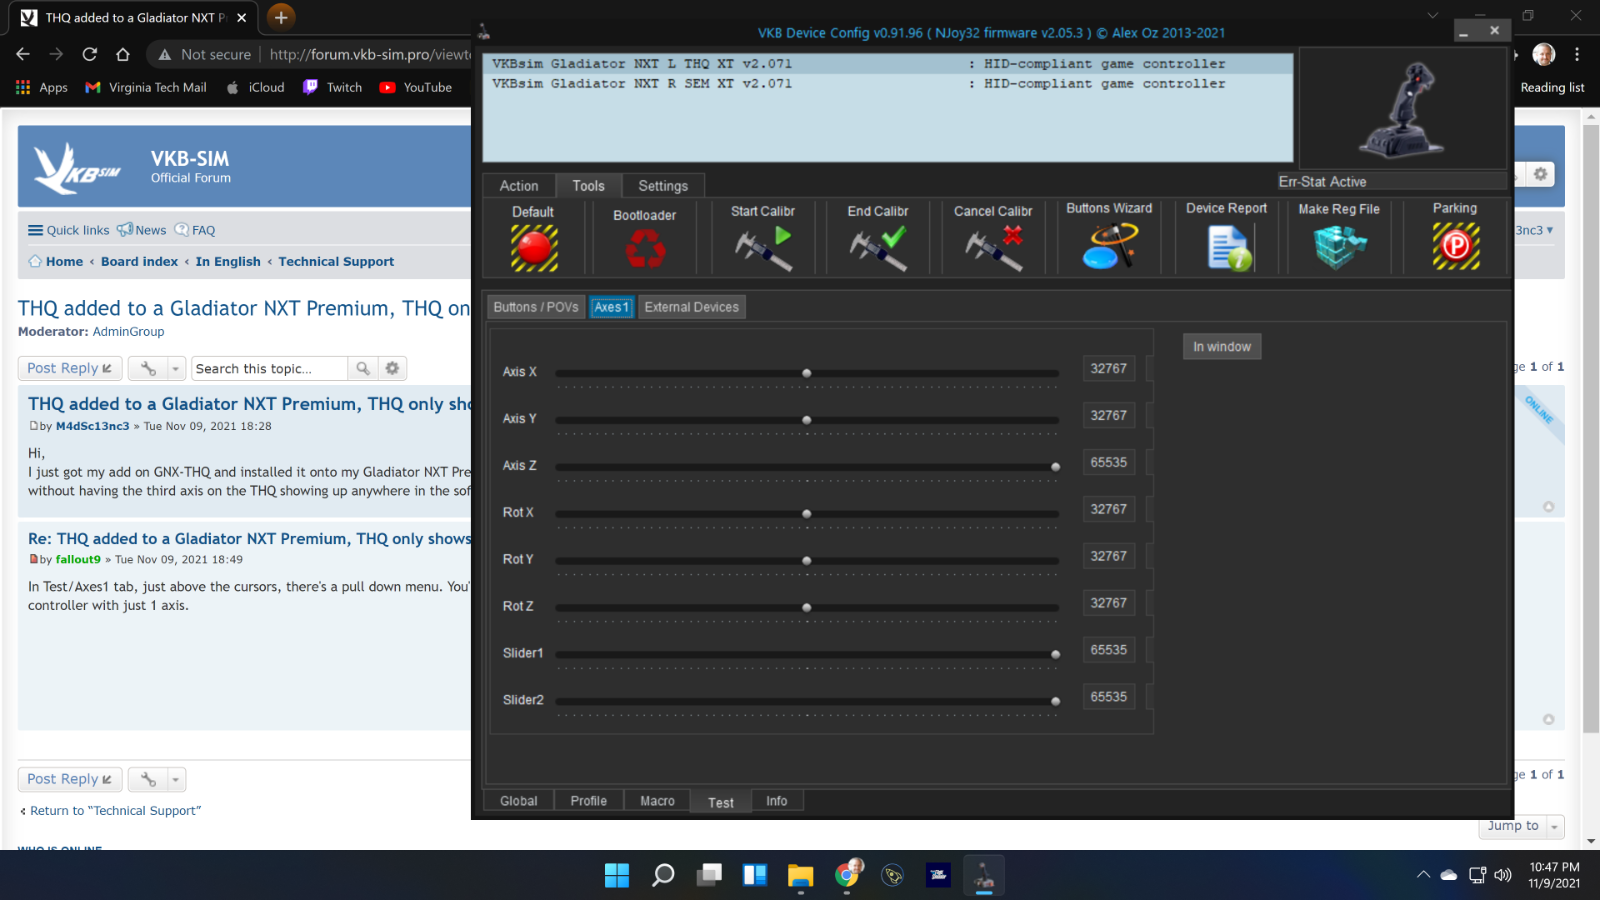
Task: Open the Info bottom tab
Action: coord(777,801)
